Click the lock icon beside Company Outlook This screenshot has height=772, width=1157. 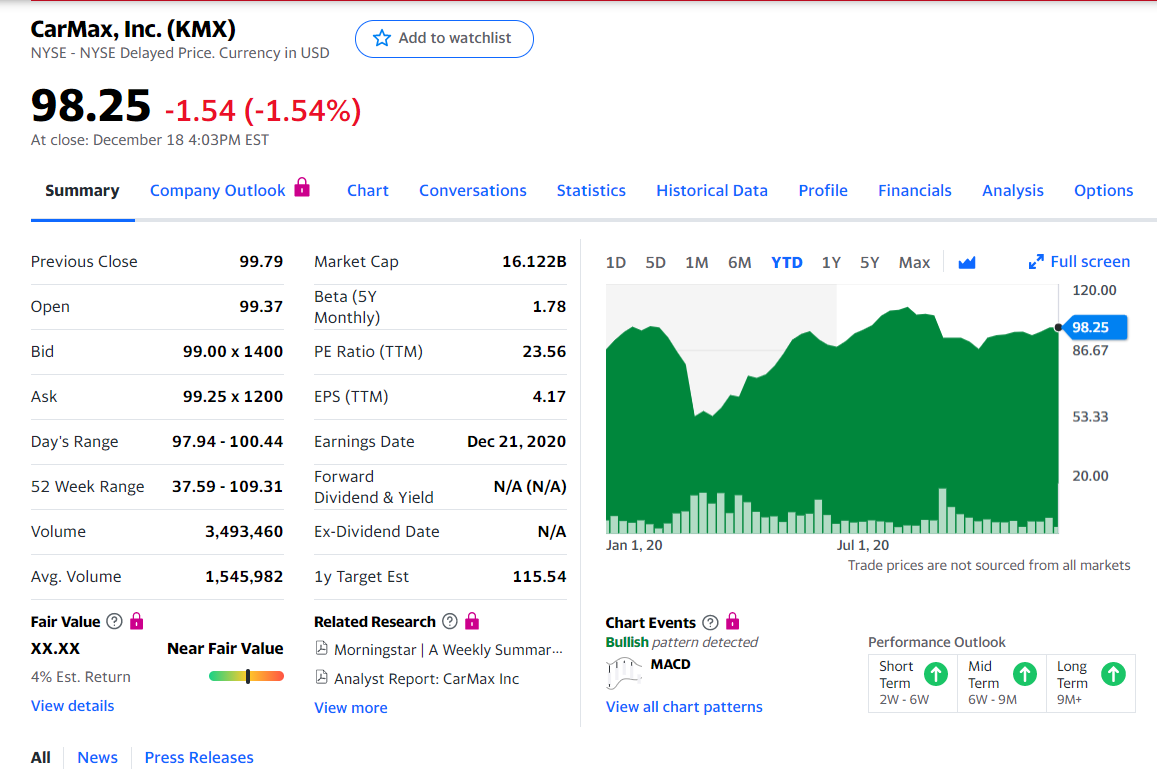pyautogui.click(x=302, y=187)
